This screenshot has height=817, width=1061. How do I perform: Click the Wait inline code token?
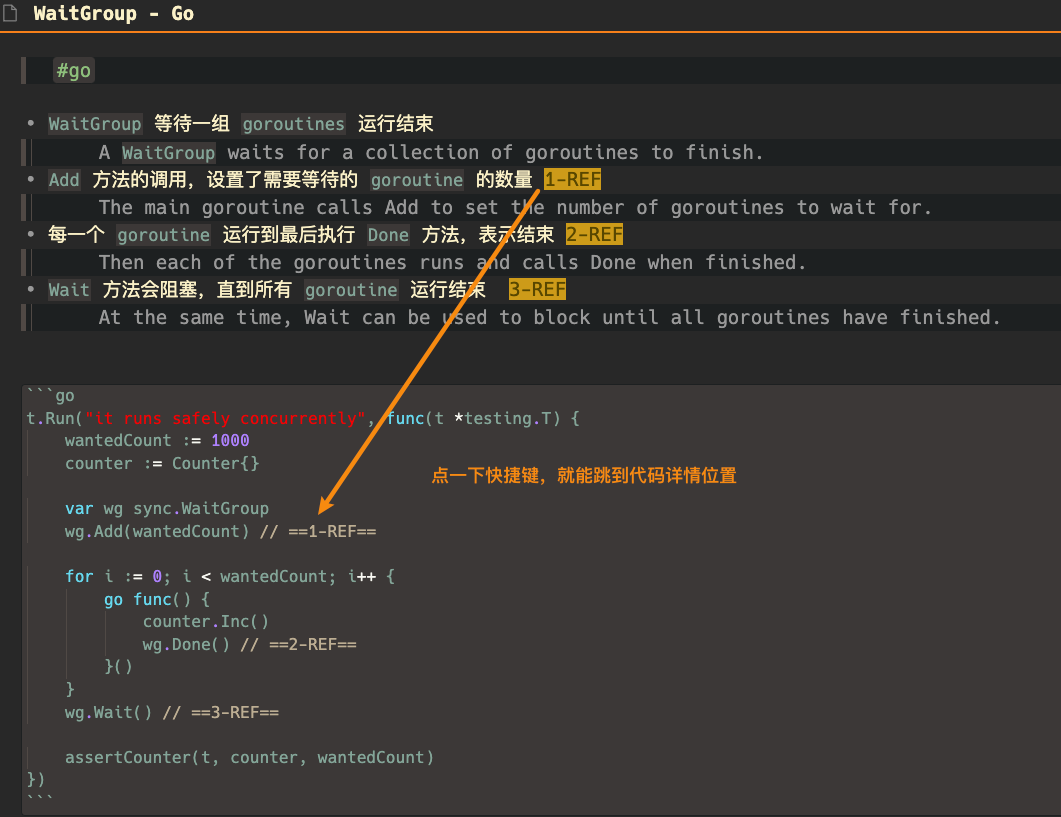(x=68, y=289)
